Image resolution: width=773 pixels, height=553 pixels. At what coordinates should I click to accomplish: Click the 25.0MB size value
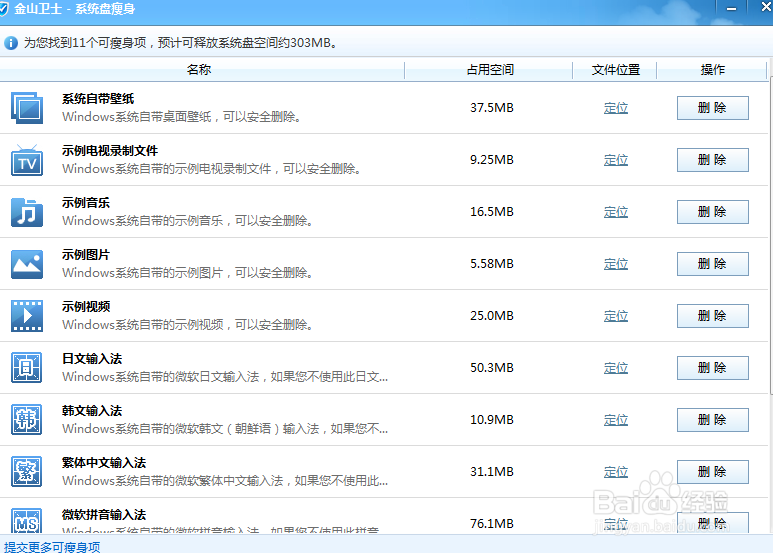[x=492, y=316]
